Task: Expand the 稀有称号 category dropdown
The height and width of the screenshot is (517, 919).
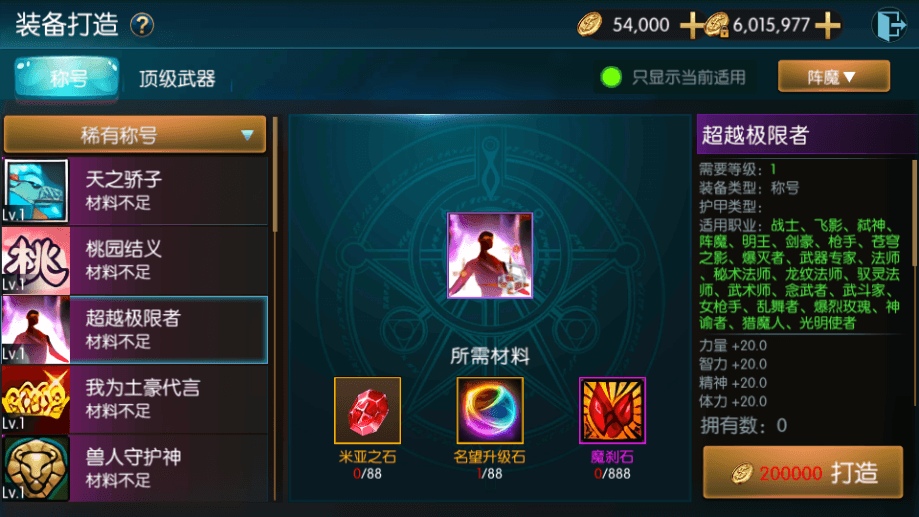Action: (x=135, y=135)
